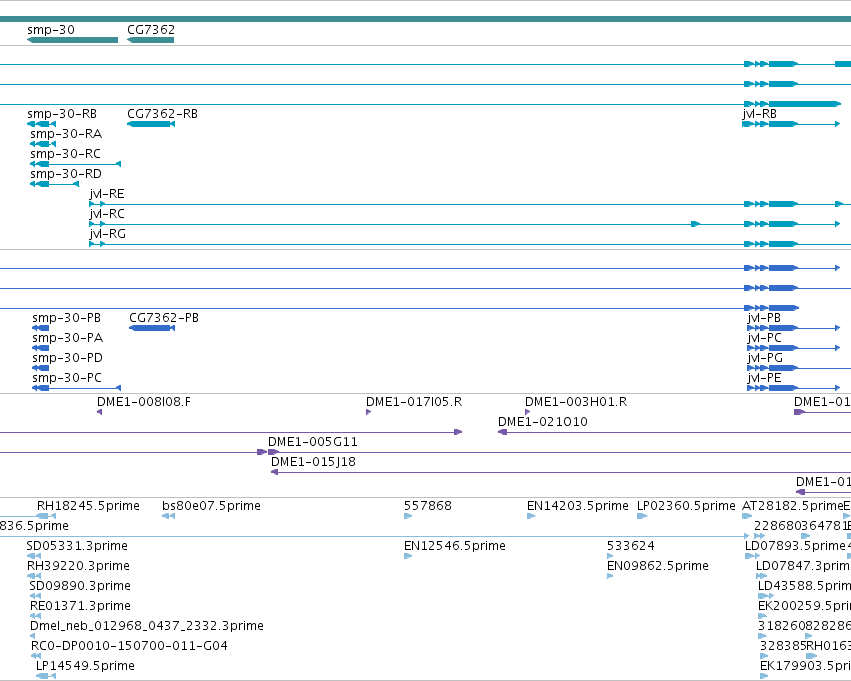Click the DME1-003H01.R marker
This screenshot has height=681, width=851.
point(528,412)
